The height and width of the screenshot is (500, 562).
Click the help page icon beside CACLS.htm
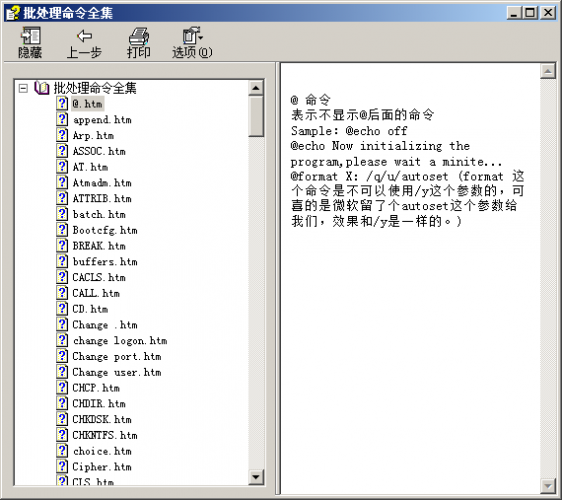coord(62,277)
